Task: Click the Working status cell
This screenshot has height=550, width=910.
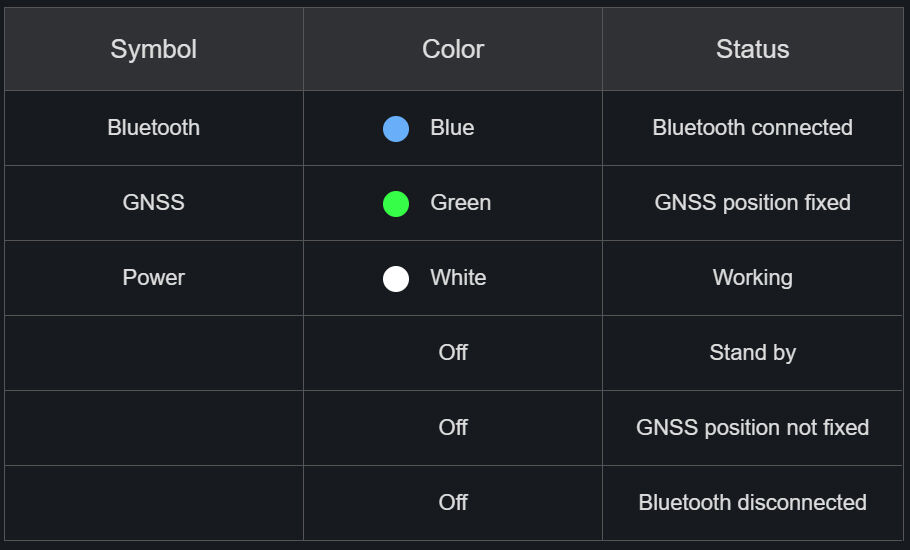Action: (752, 278)
